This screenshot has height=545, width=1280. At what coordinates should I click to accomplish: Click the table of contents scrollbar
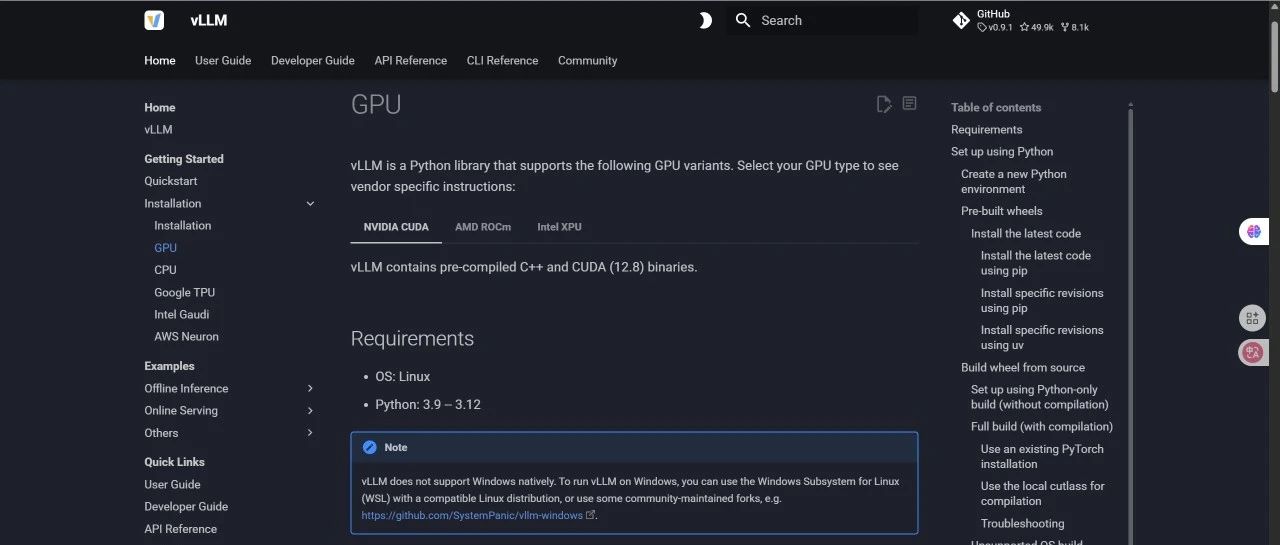coord(1131,300)
